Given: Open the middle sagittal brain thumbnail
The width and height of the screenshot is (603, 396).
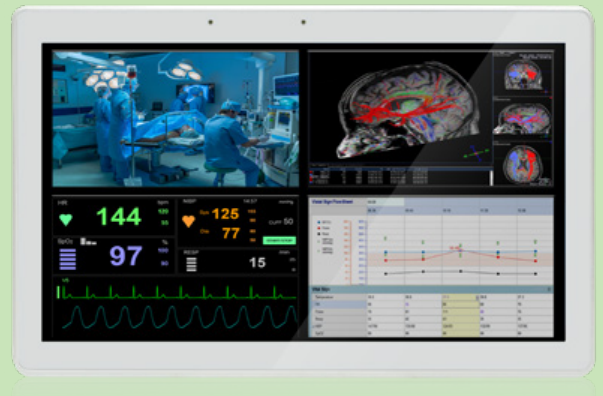Looking at the screenshot, I should point(523,118).
